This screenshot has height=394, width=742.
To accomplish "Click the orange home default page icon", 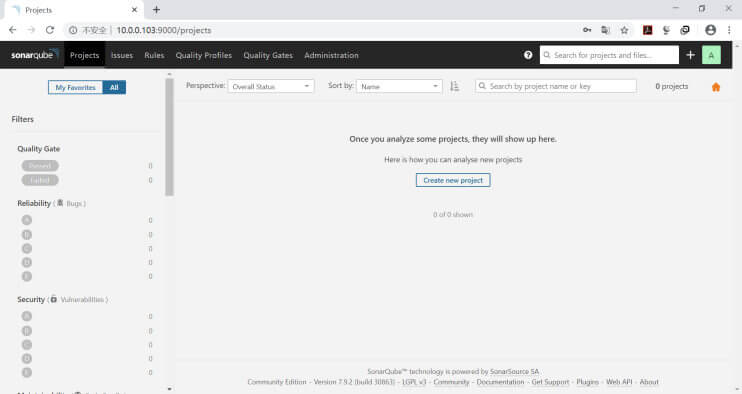I will tap(716, 87).
